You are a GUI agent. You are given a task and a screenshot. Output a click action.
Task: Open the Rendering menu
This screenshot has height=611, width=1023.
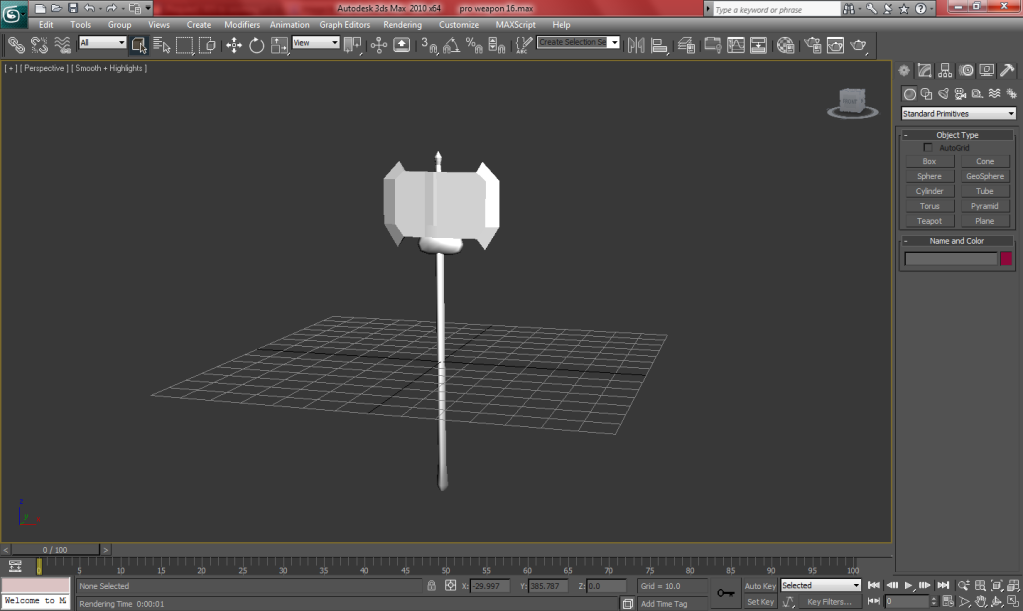402,24
